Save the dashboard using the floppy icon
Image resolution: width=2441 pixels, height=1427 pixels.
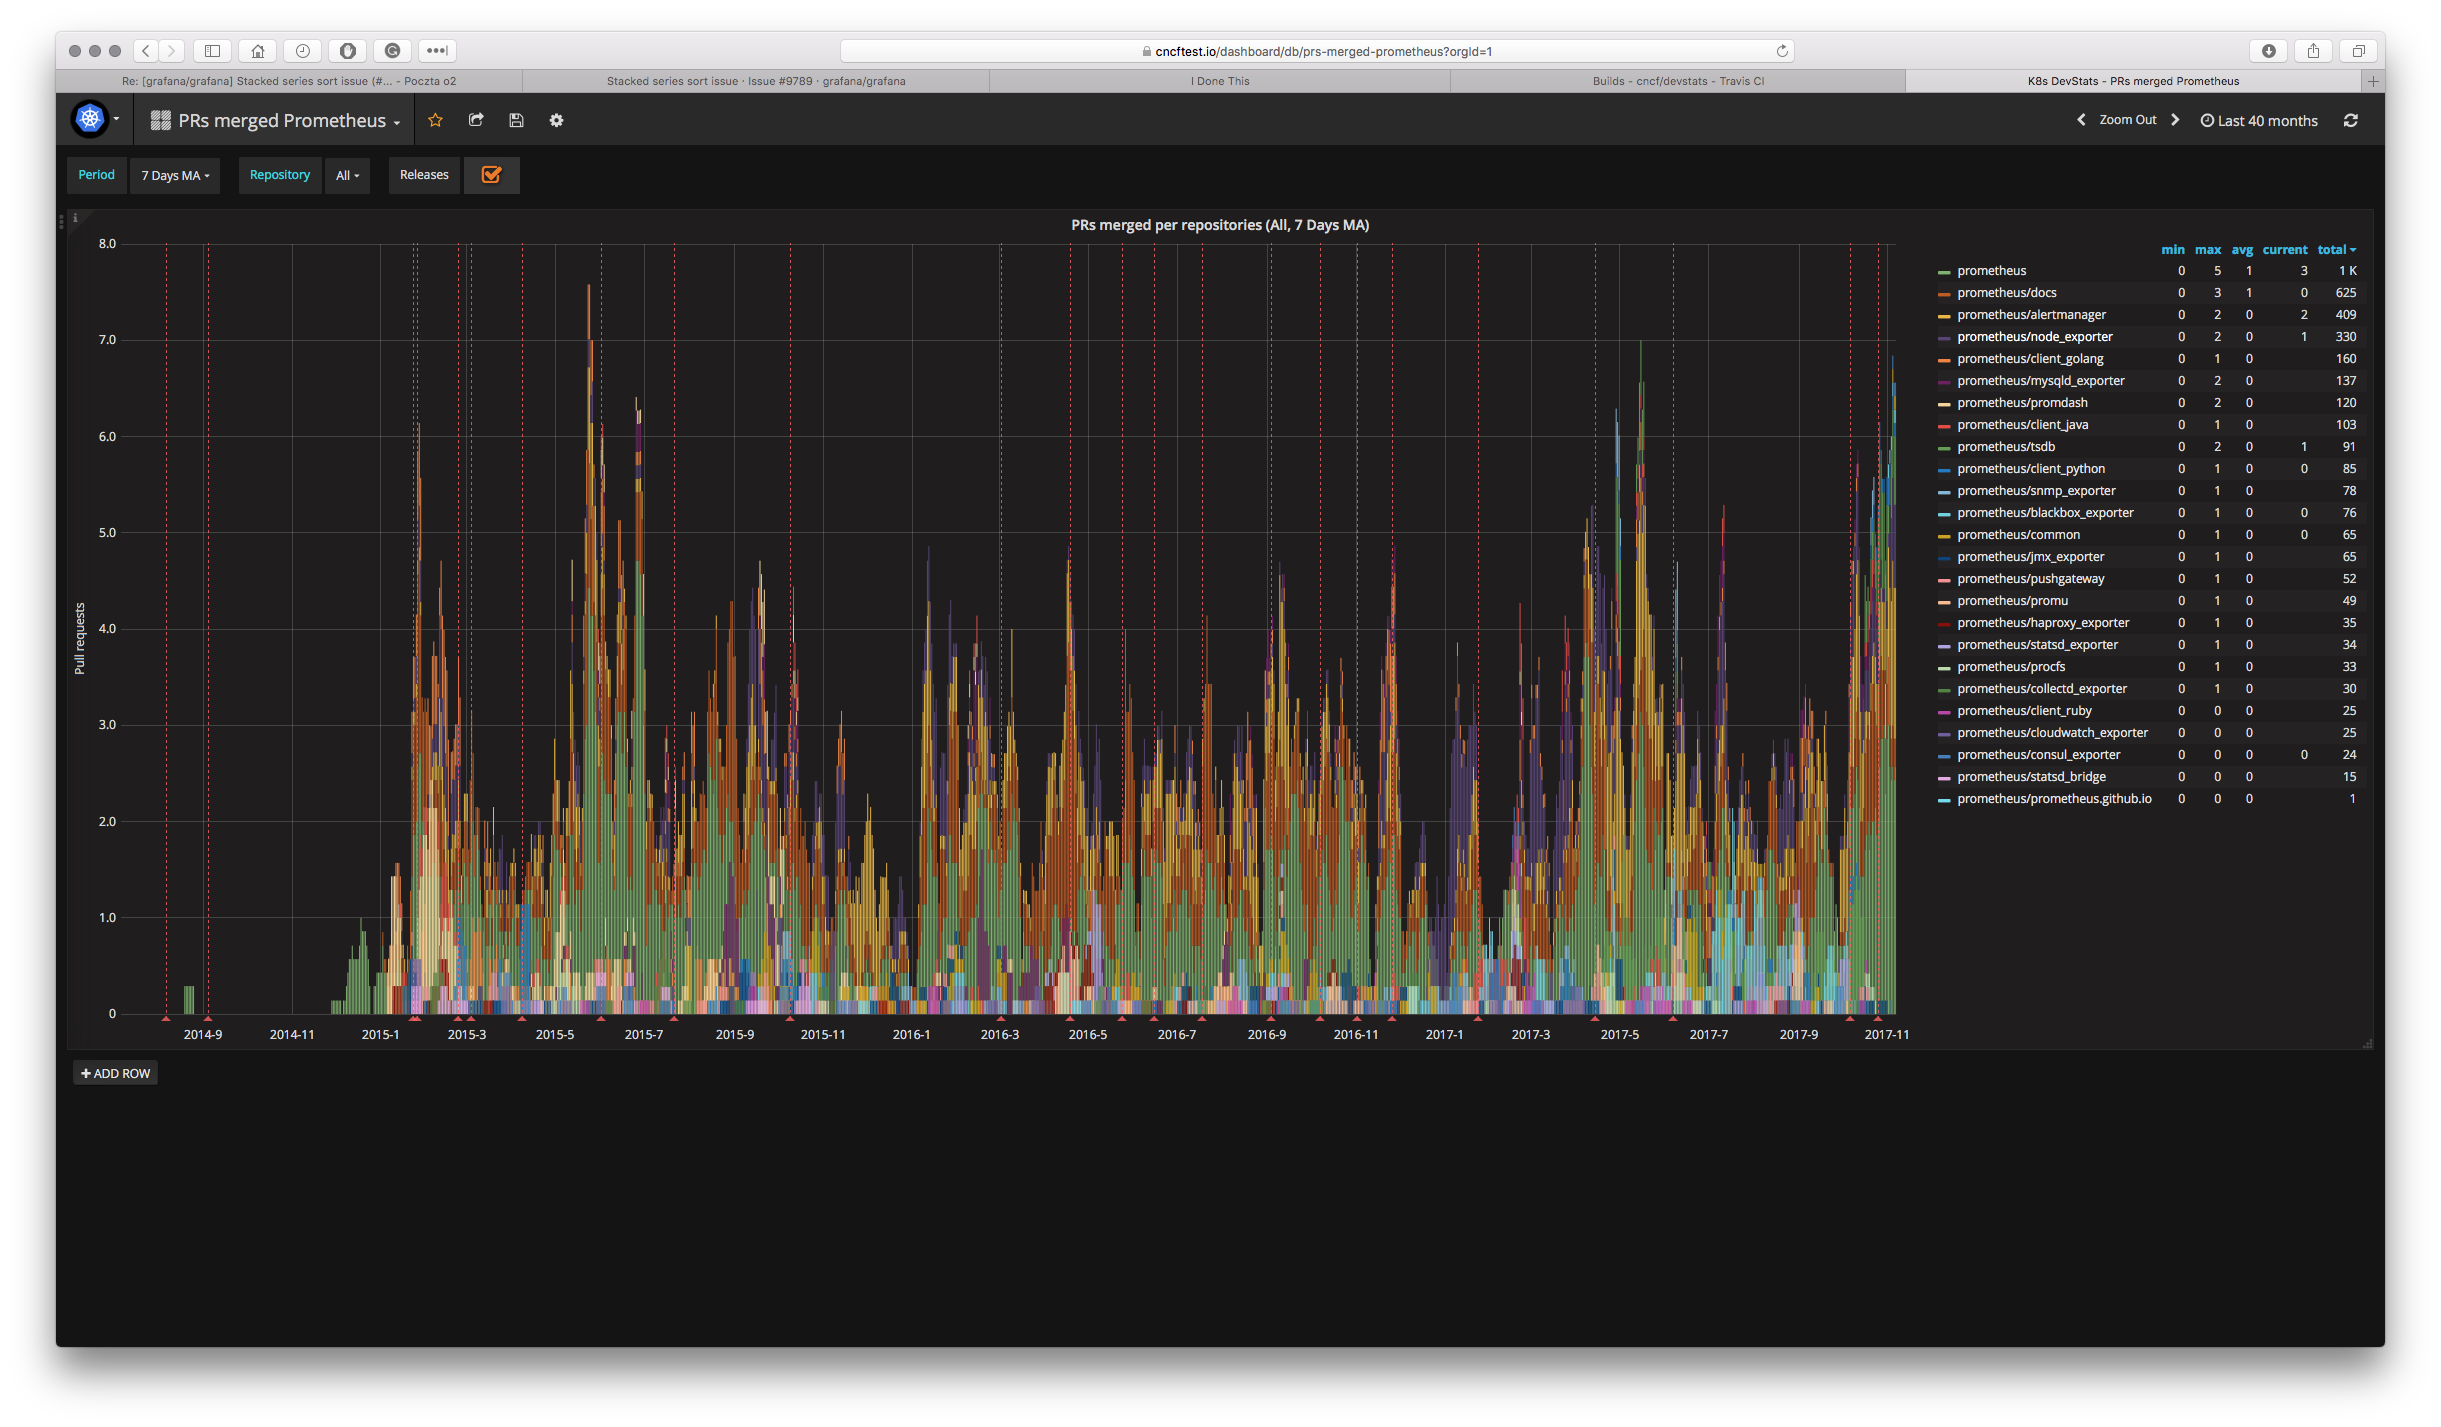[516, 120]
